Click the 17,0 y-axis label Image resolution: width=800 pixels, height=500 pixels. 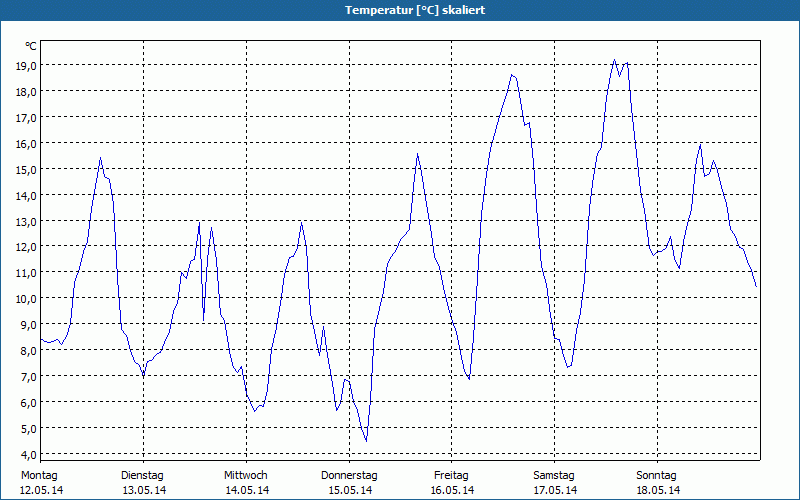(x=26, y=118)
